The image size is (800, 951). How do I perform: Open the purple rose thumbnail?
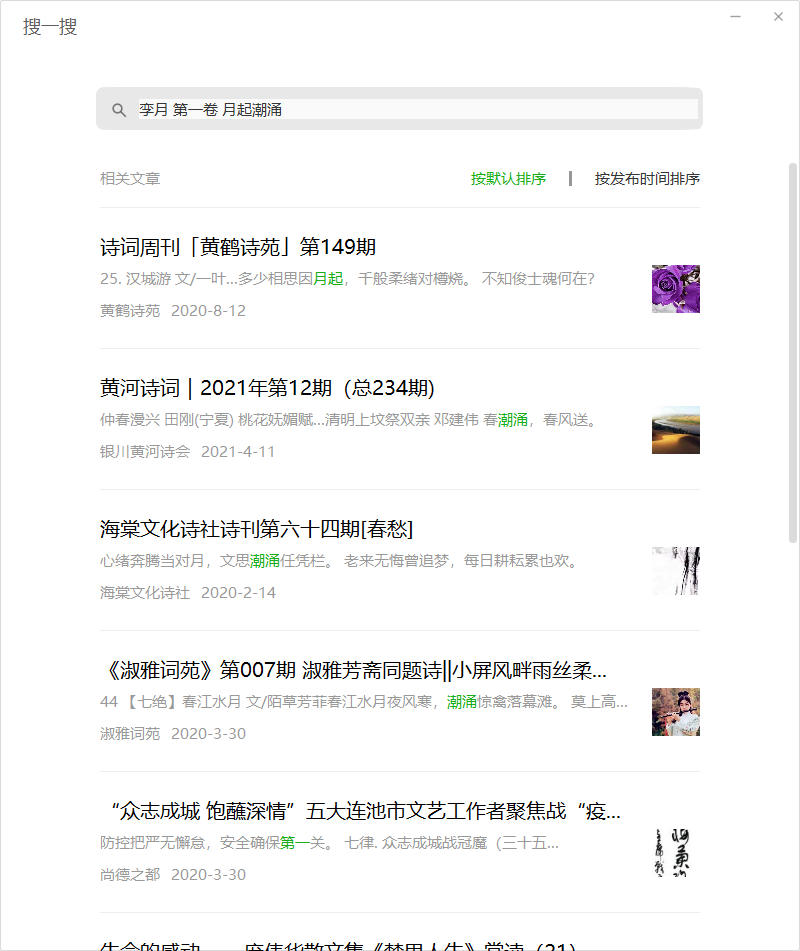[676, 289]
